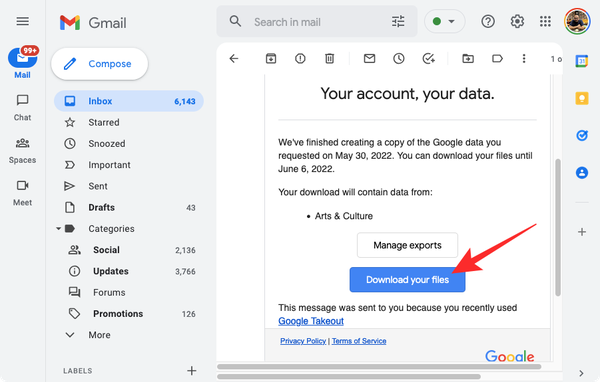Open the Updates category
The width and height of the screenshot is (600, 382).
coord(129,271)
